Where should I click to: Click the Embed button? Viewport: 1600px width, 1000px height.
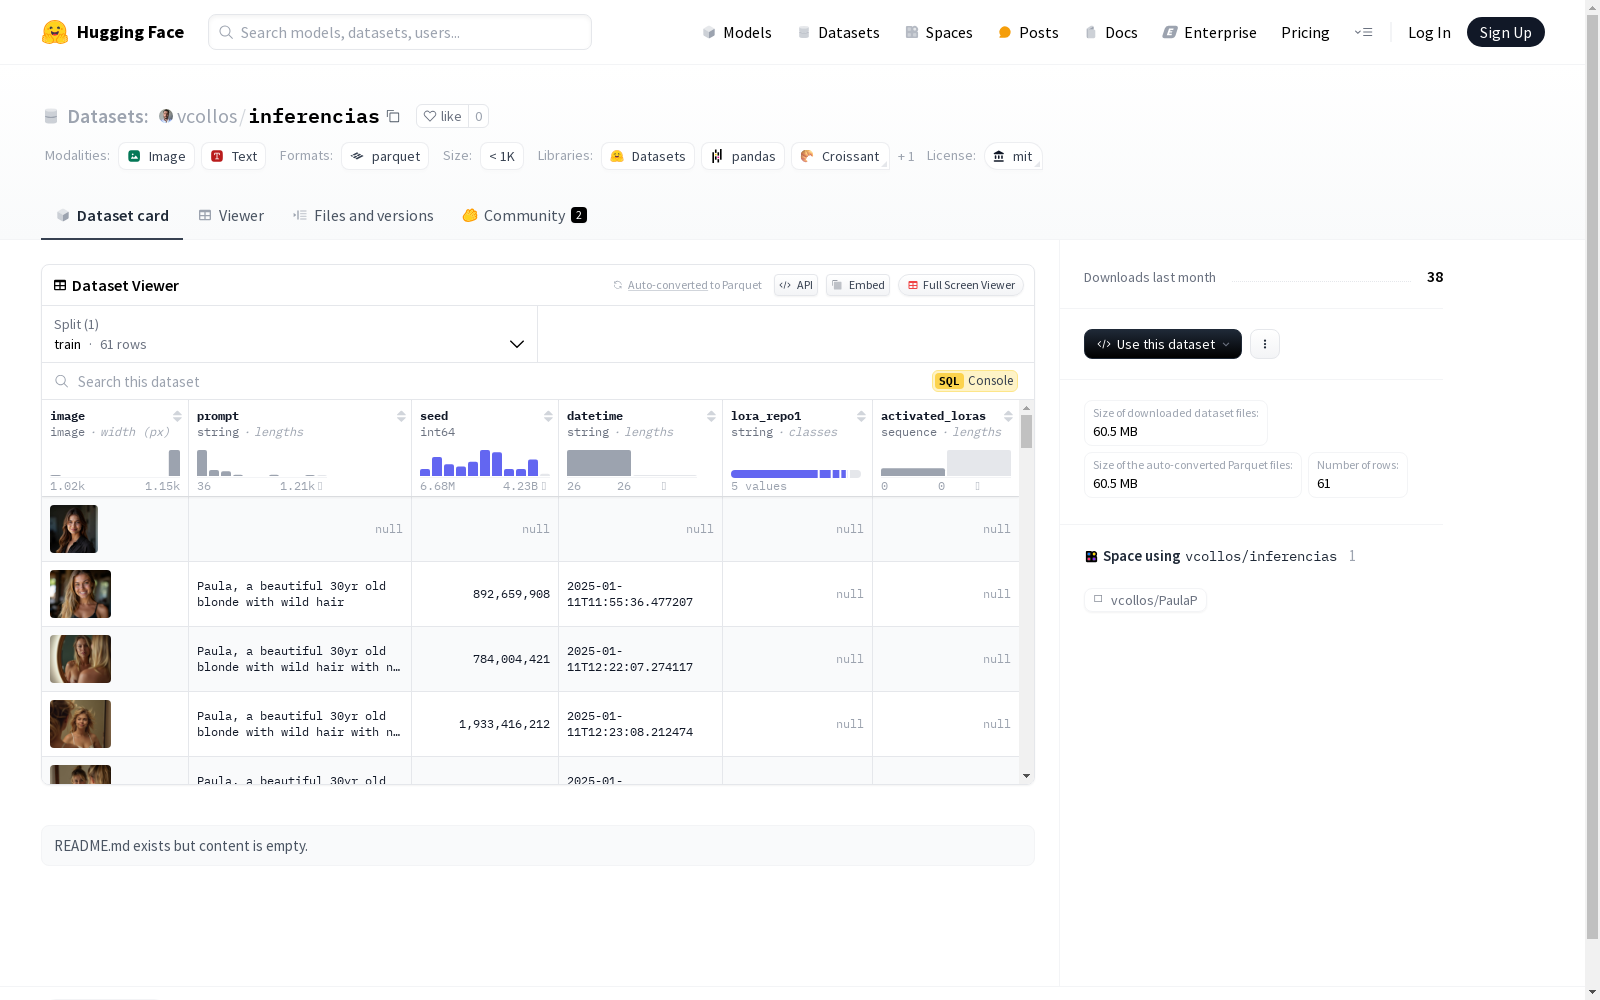pos(858,285)
